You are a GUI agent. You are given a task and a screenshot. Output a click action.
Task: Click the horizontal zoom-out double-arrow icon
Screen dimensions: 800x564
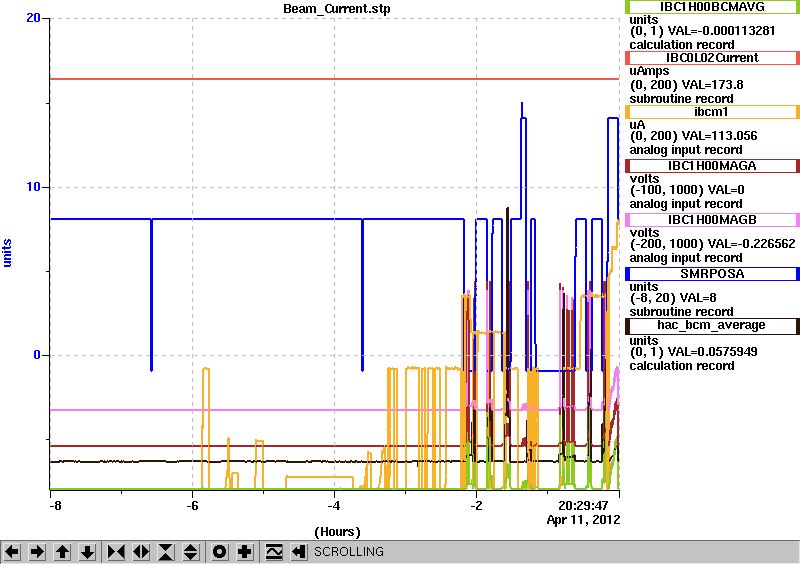pos(141,552)
